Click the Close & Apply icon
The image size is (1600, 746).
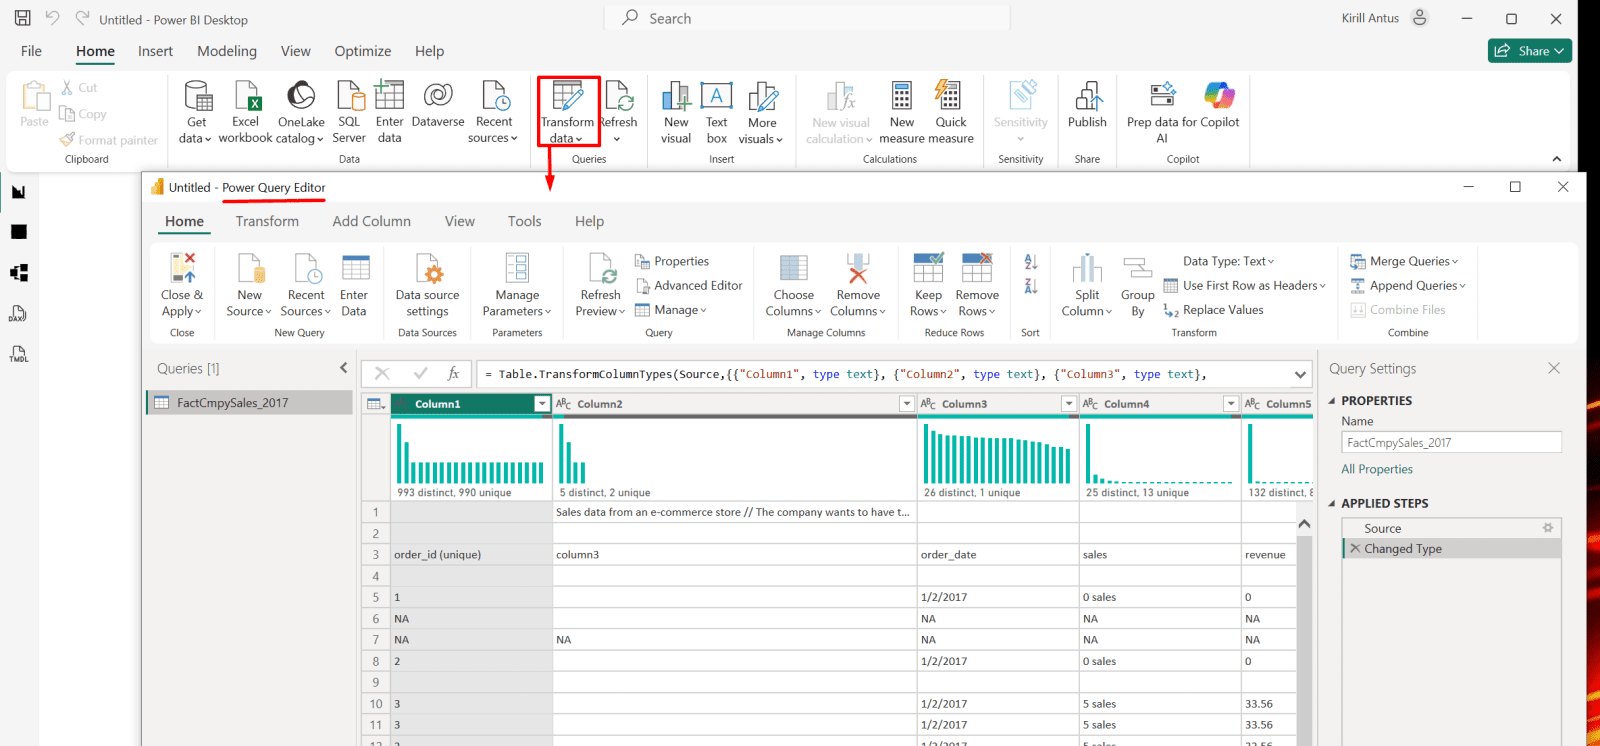tap(182, 269)
